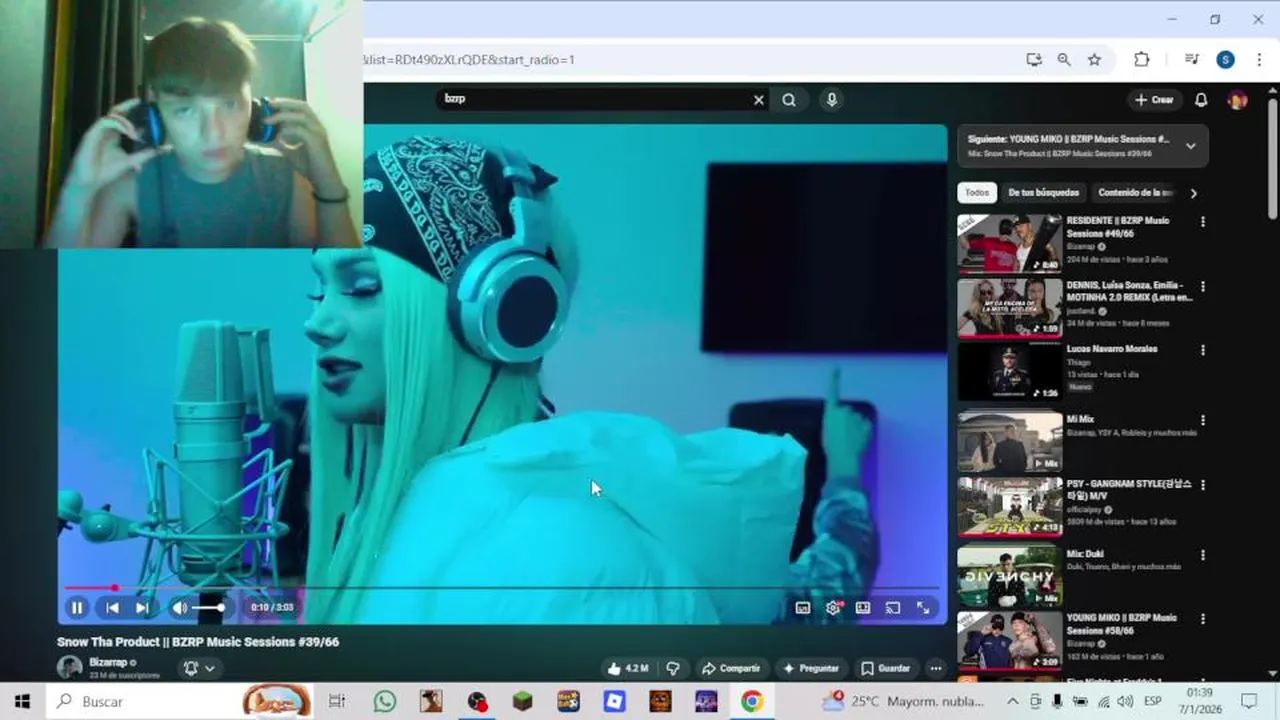Click the page vertical scrollbar

tap(1272, 160)
